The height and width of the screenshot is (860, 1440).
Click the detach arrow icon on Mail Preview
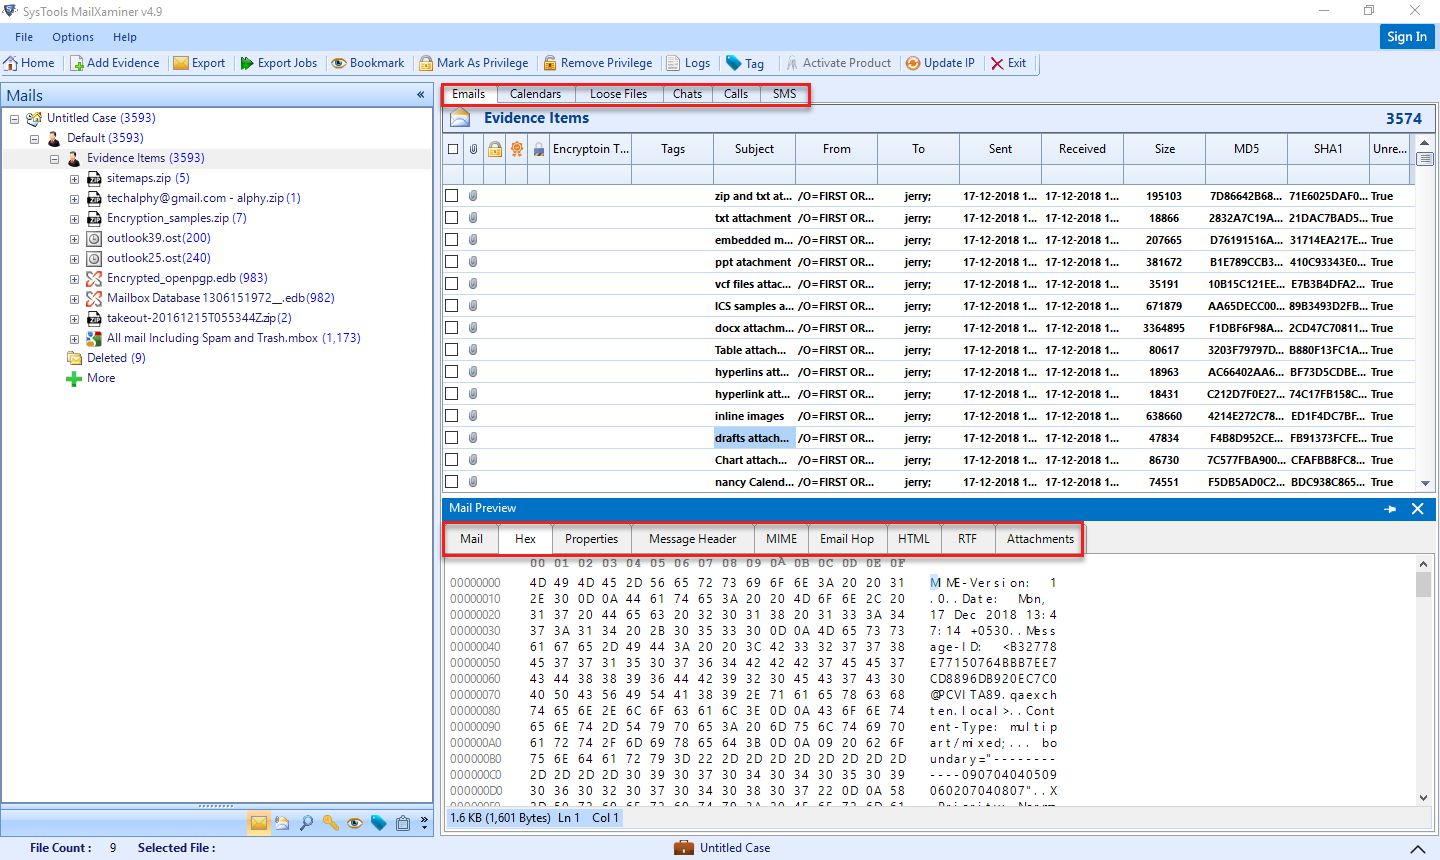click(x=1390, y=509)
